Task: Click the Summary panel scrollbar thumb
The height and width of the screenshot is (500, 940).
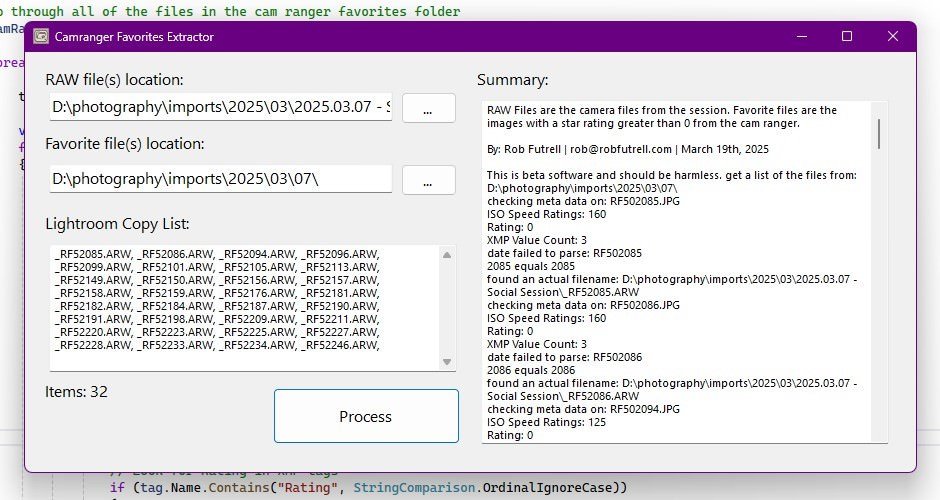Action: click(x=879, y=133)
